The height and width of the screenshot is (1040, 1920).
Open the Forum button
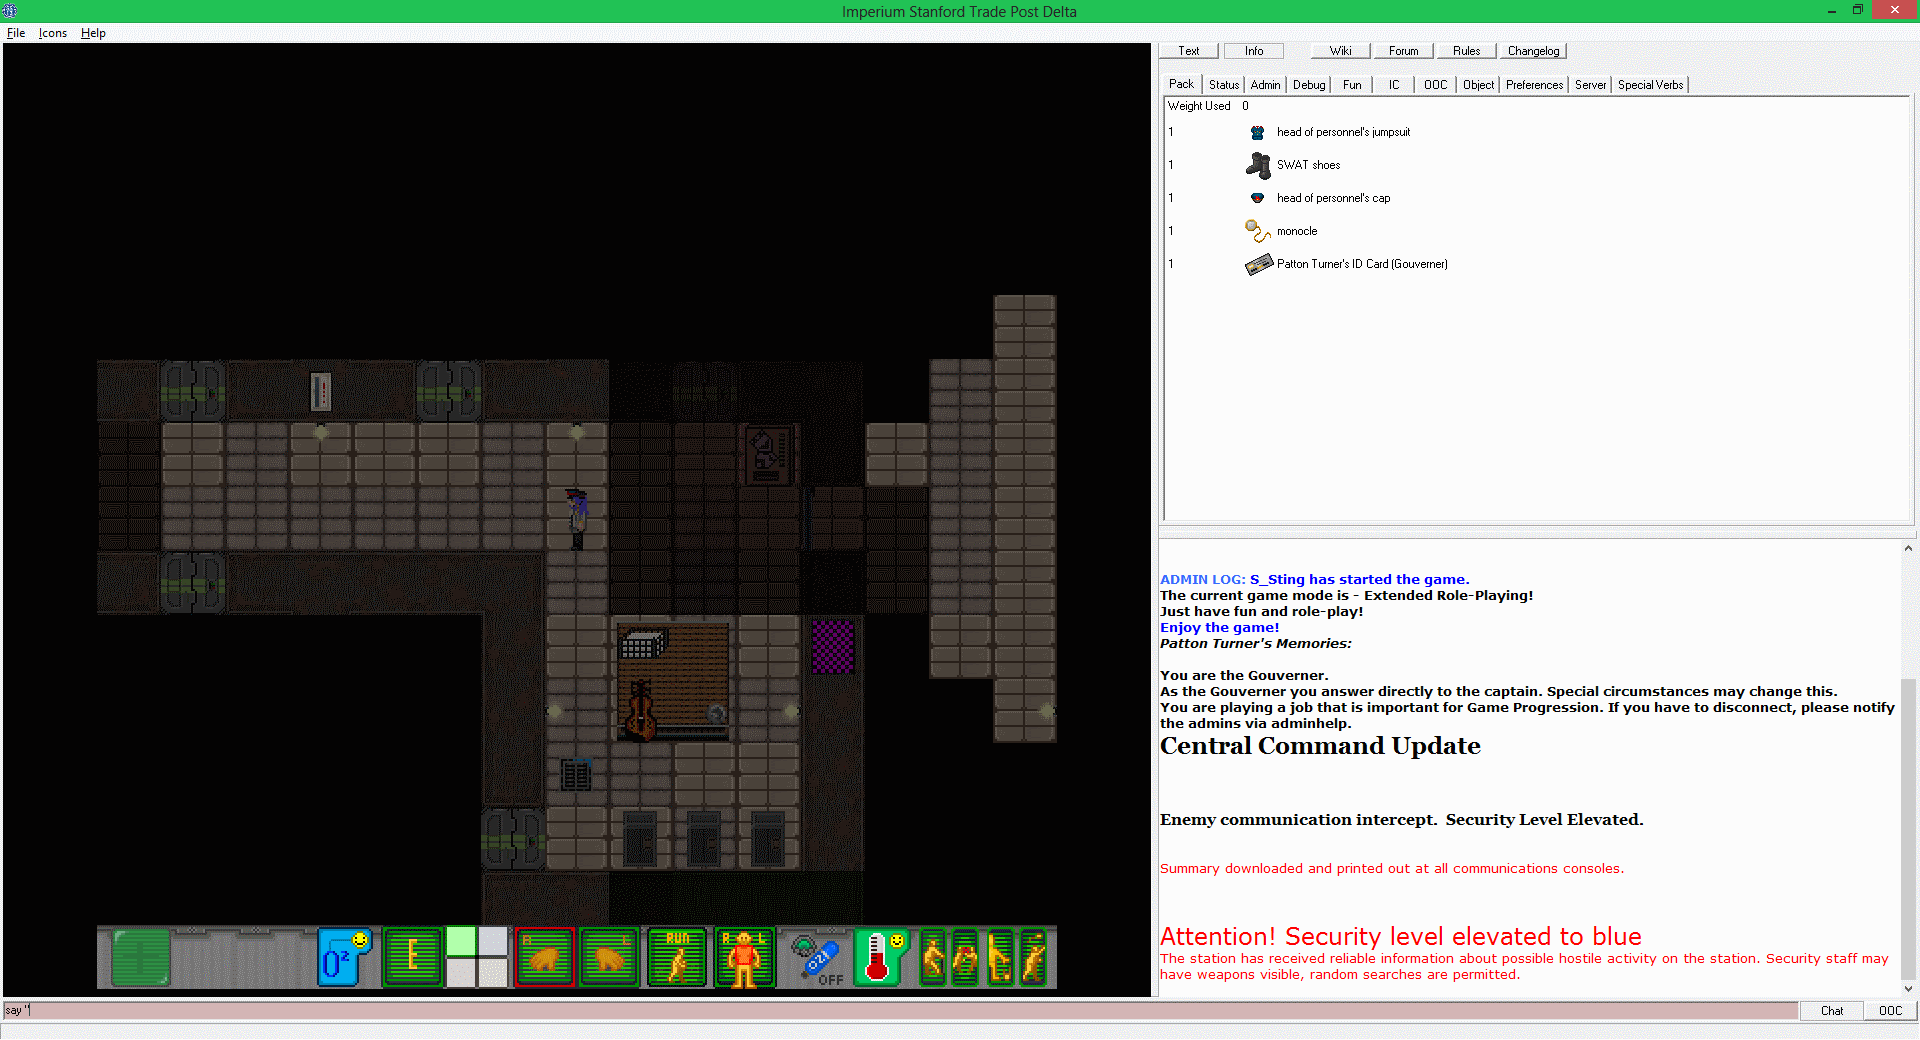coord(1403,51)
